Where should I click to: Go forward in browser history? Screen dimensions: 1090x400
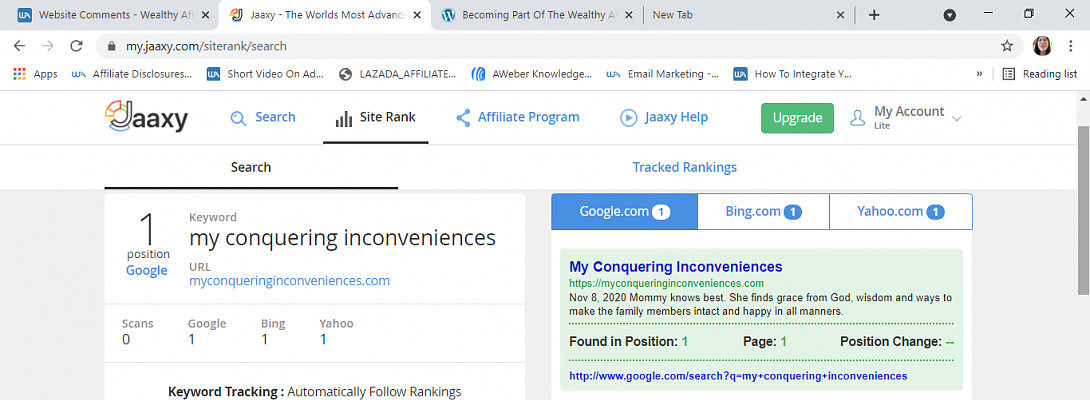tap(47, 46)
